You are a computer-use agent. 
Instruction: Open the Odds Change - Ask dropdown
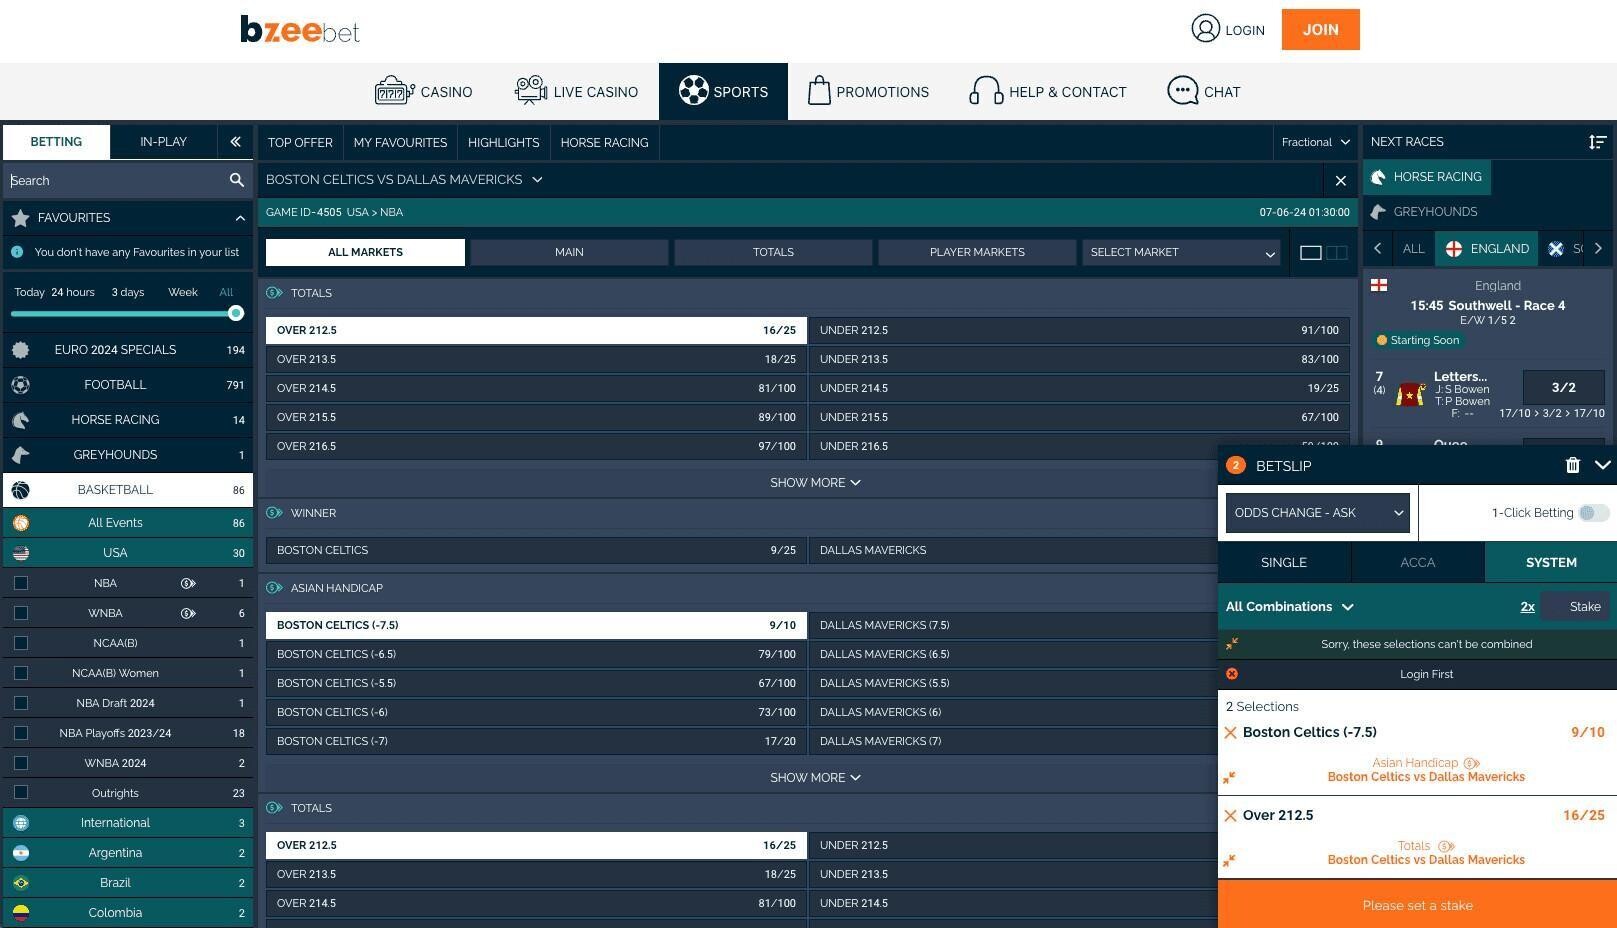(1317, 513)
